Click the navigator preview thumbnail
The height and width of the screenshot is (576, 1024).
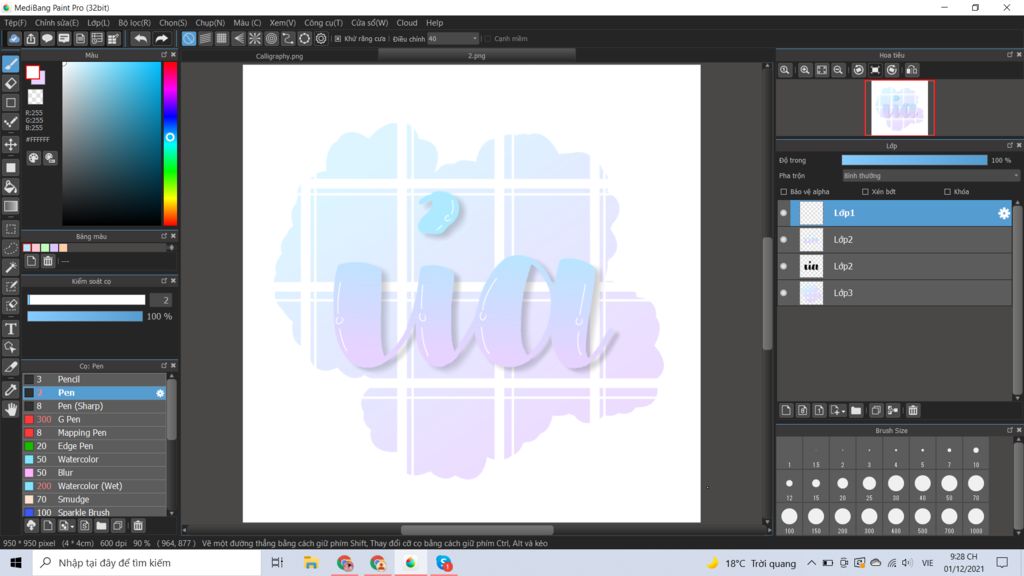pos(900,108)
